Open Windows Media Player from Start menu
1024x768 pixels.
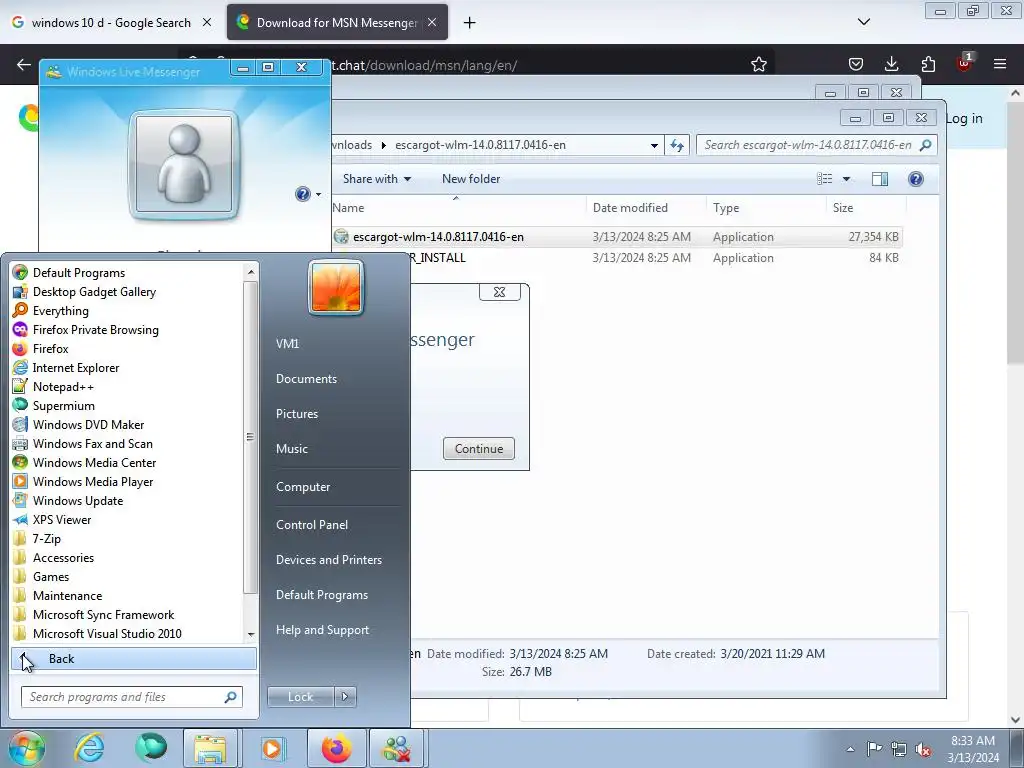click(x=93, y=481)
